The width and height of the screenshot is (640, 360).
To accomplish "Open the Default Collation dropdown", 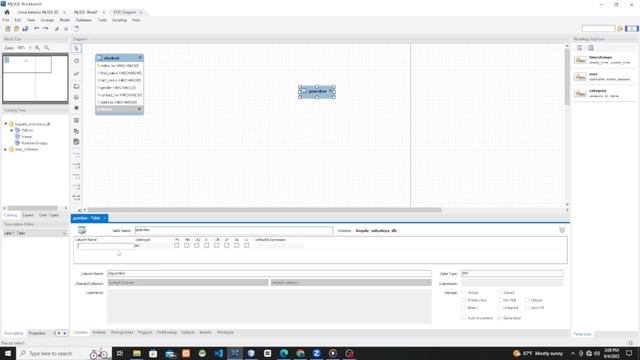I will point(351,282).
